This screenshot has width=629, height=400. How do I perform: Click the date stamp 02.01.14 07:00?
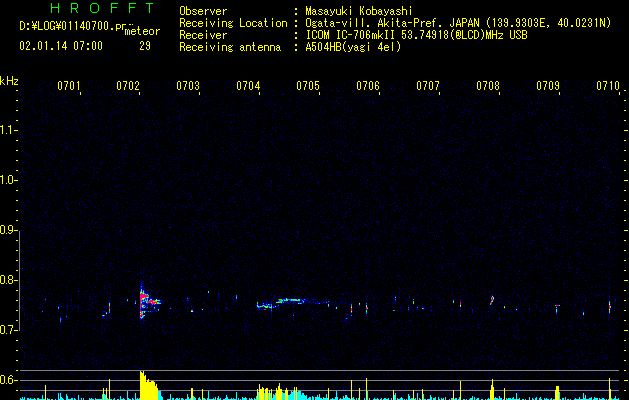point(61,46)
